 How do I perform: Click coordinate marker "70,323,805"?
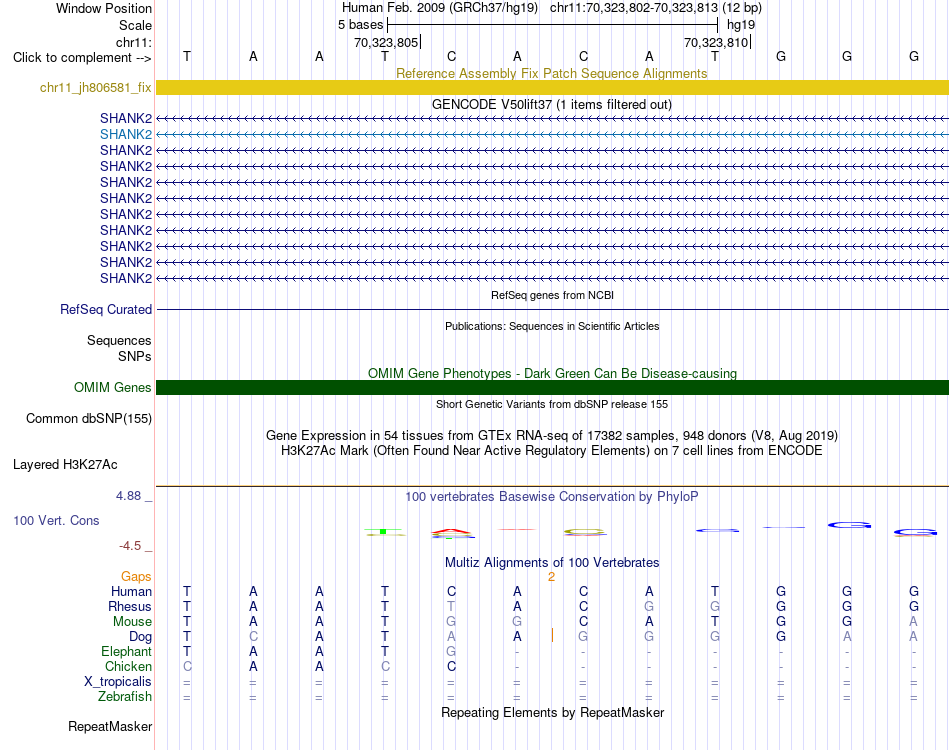tap(387, 42)
